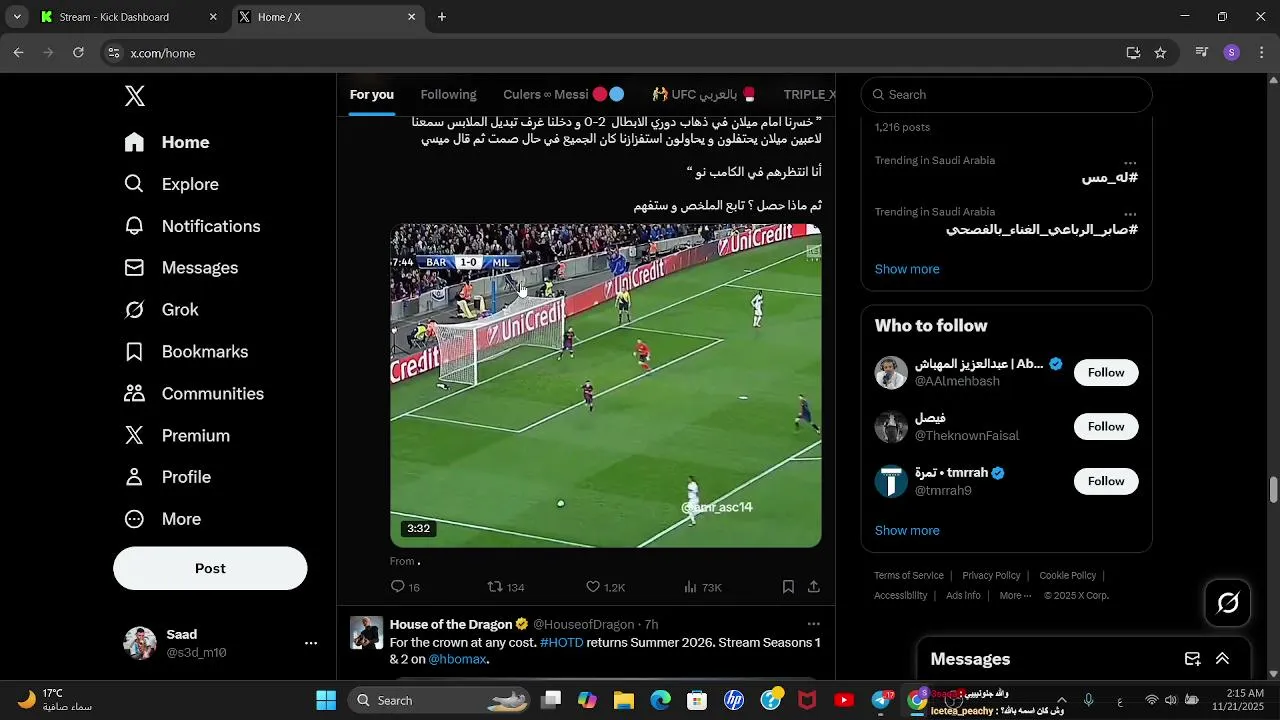Install app icon in address bar
The width and height of the screenshot is (1280, 720).
click(1133, 53)
